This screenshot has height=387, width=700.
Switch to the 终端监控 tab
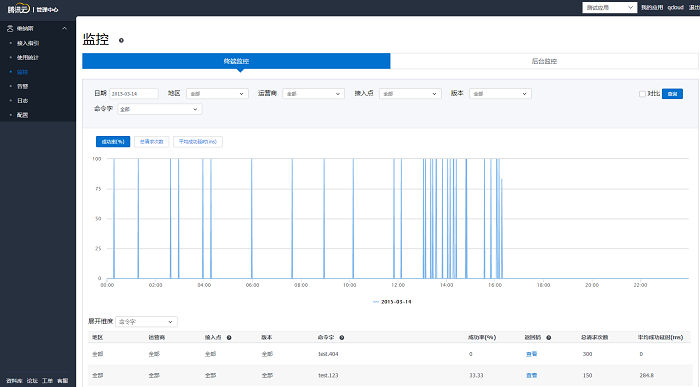pos(236,61)
